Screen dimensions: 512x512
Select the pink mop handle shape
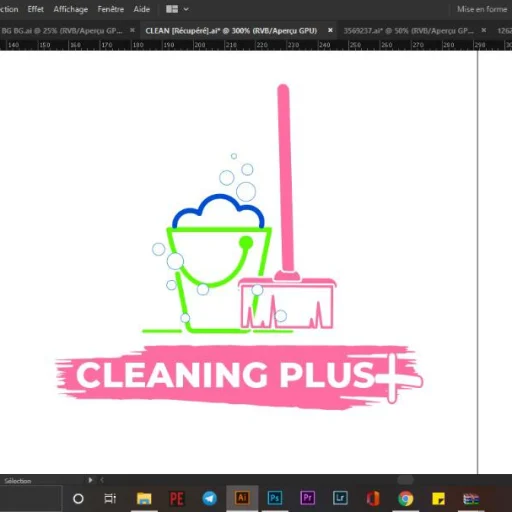(x=286, y=177)
